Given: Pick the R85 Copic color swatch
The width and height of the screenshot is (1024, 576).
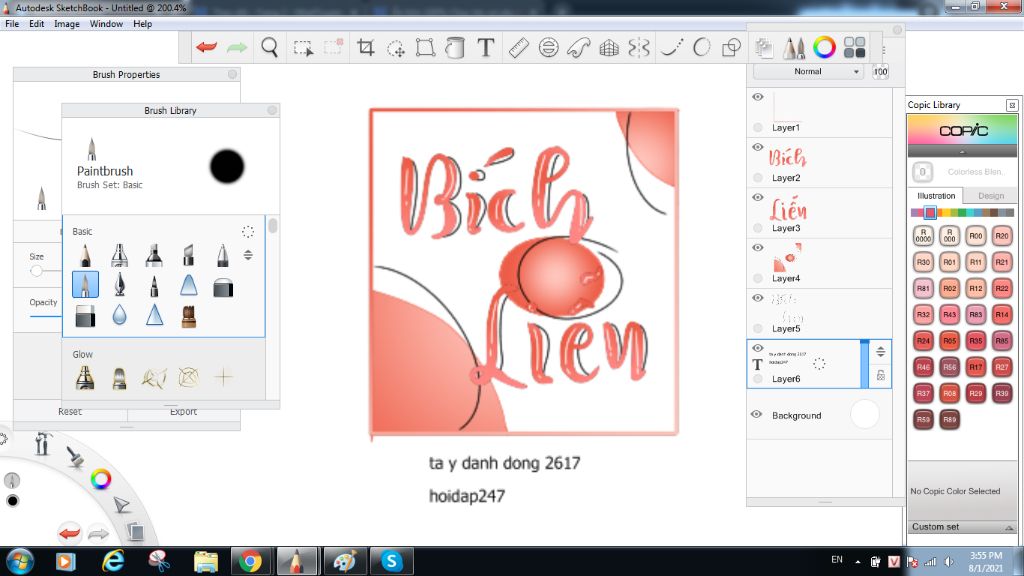Looking at the screenshot, I should pyautogui.click(x=1002, y=340).
